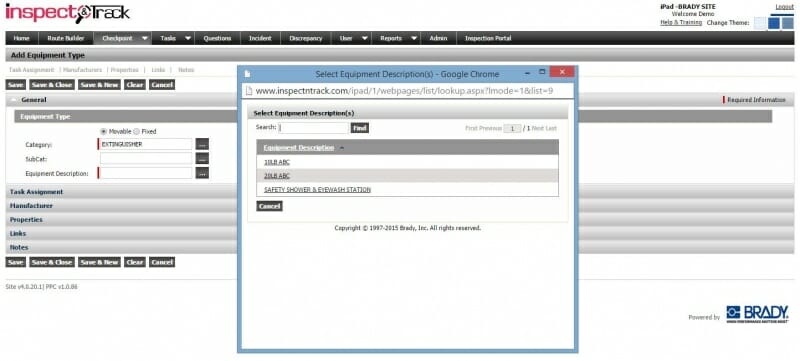Viewport: 800px width, 361px height.
Task: Minimize the Select Equipment Description popup
Action: click(528, 73)
